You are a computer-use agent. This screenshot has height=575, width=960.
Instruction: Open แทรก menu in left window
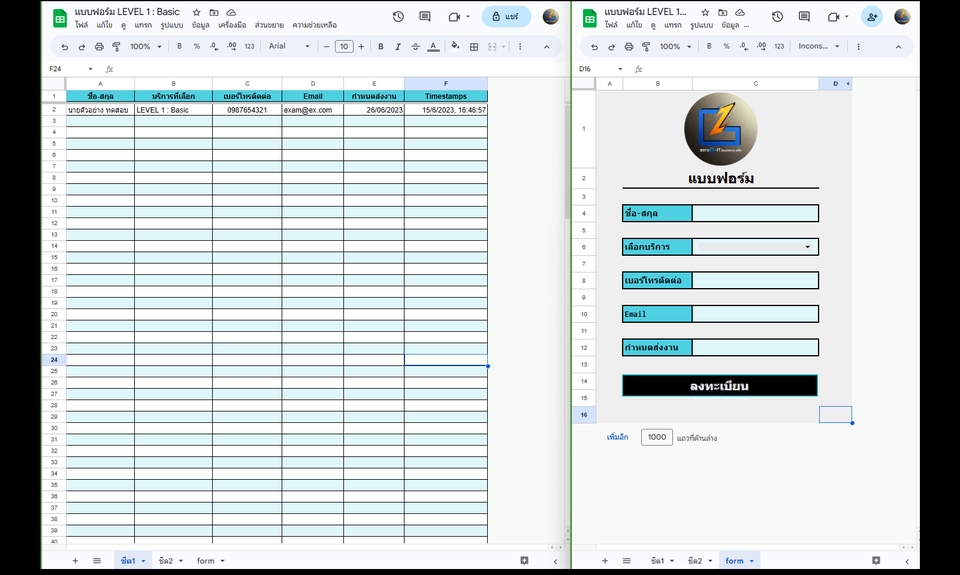pyautogui.click(x=143, y=25)
